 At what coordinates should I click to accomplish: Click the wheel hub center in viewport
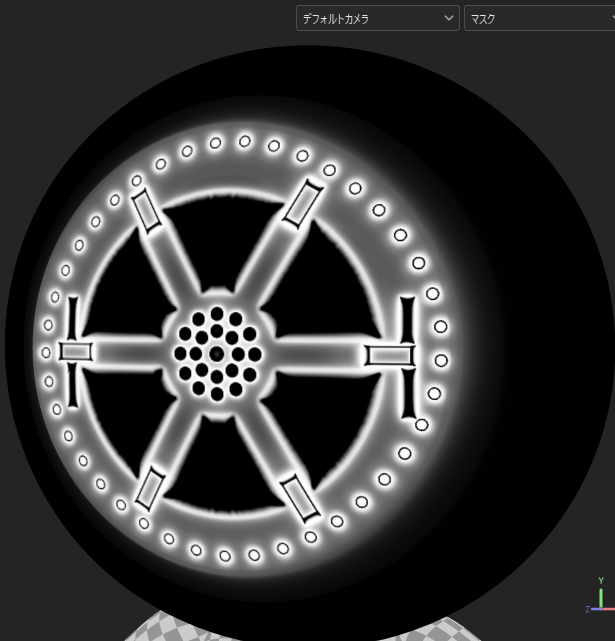(x=217, y=354)
